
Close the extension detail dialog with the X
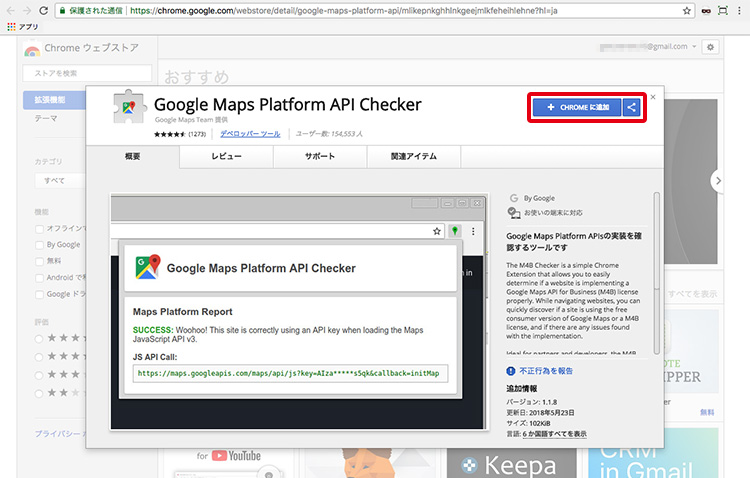(653, 97)
